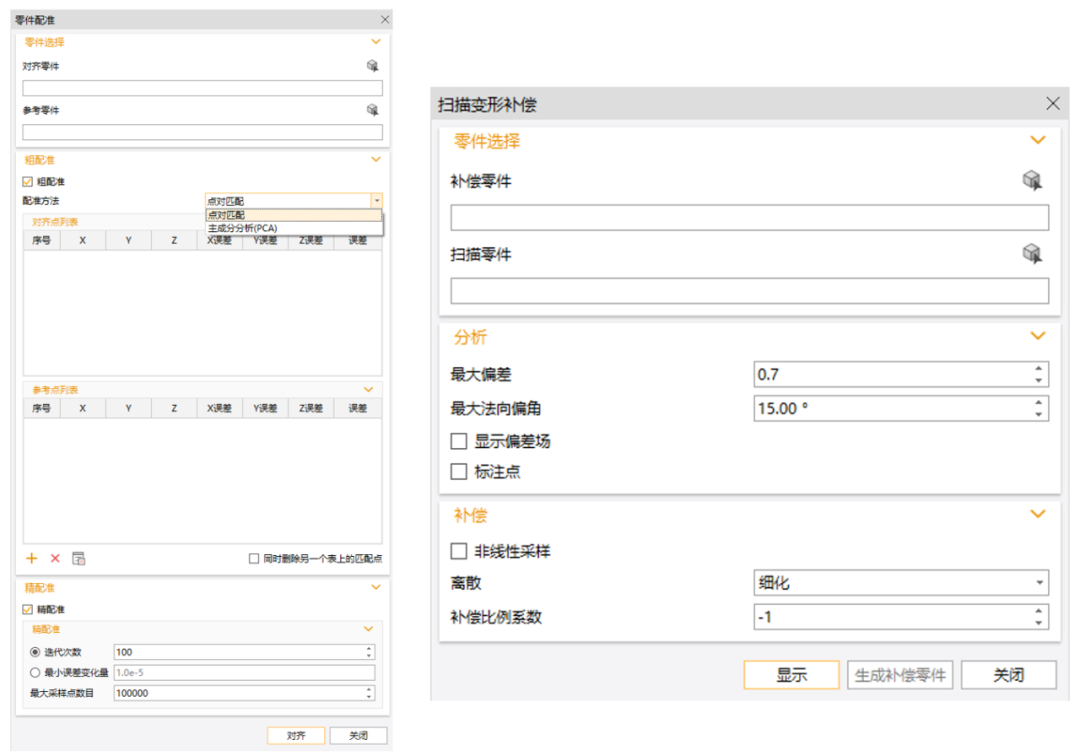Click the 补偿零件 part picker icon
1080x756 pixels.
1032,180
